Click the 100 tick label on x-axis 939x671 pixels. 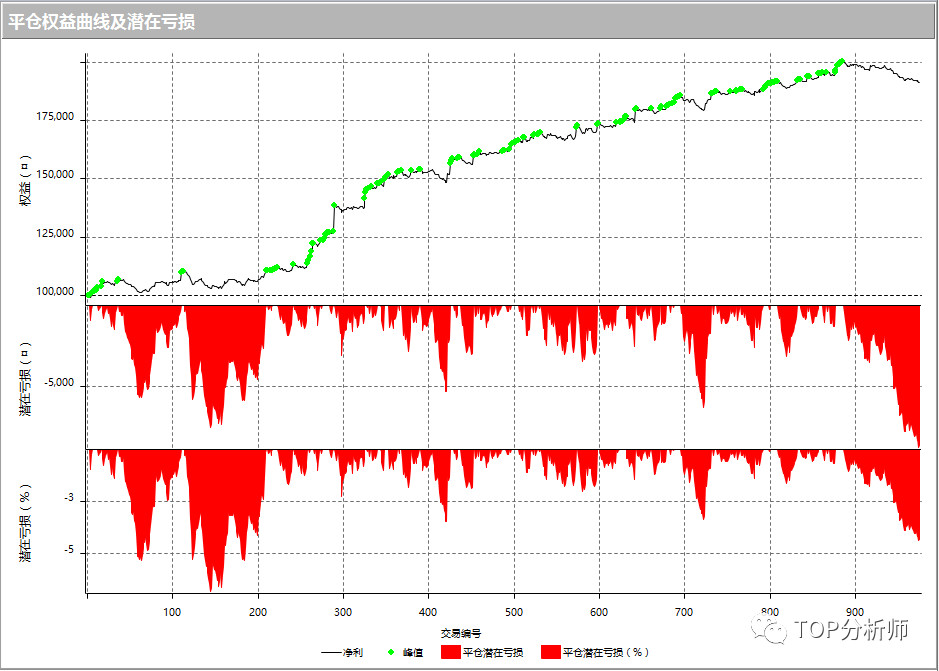coord(172,610)
